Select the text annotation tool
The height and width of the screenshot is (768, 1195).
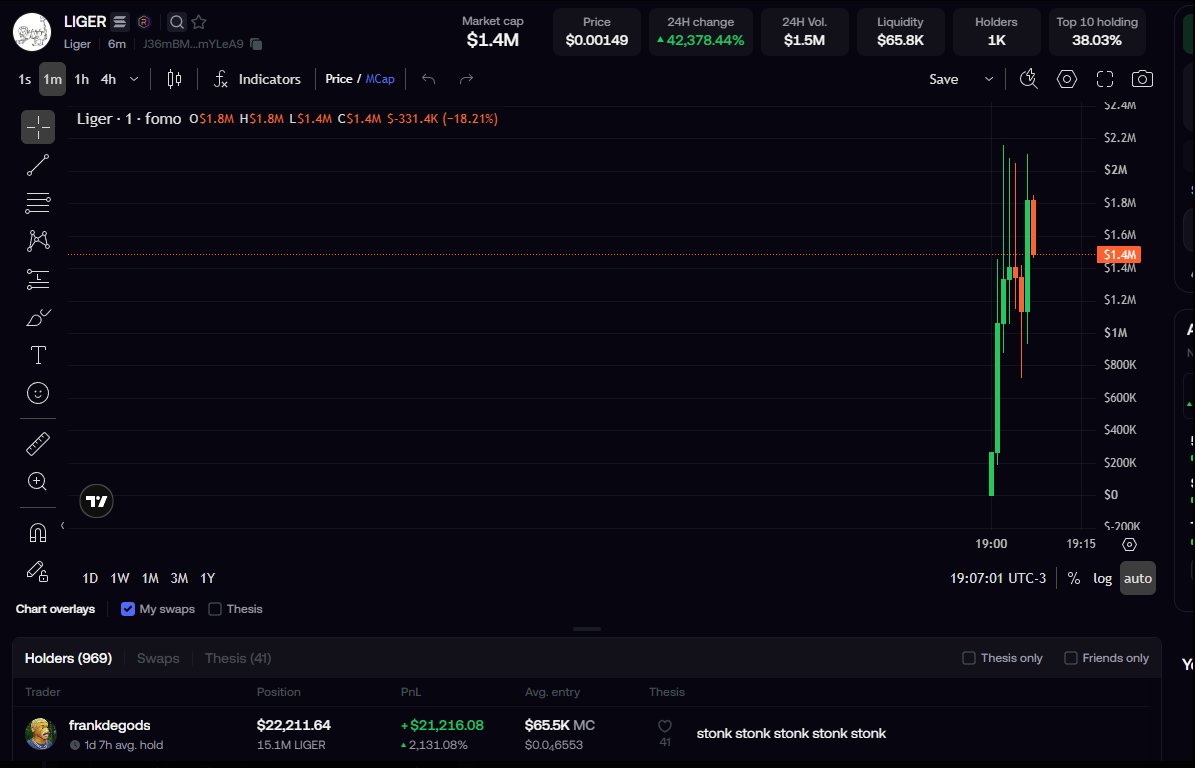37,355
